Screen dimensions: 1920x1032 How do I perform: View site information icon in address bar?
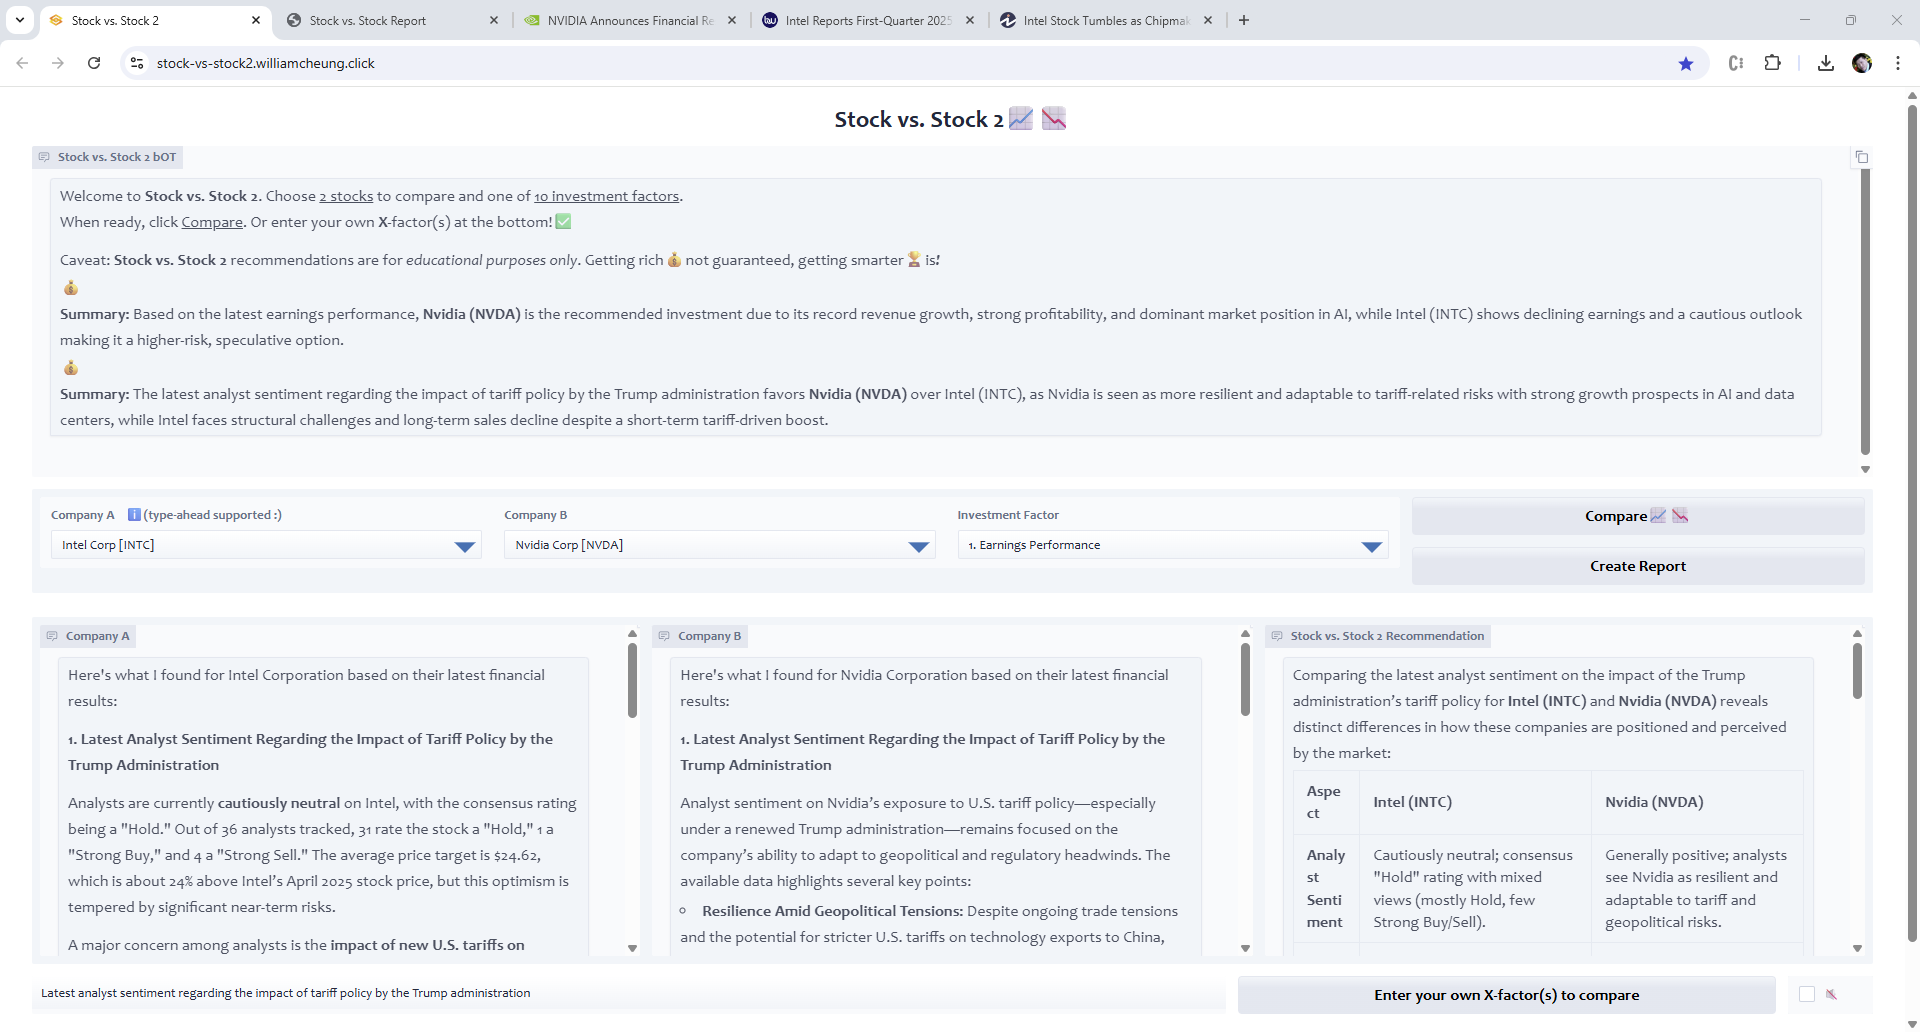click(x=137, y=63)
